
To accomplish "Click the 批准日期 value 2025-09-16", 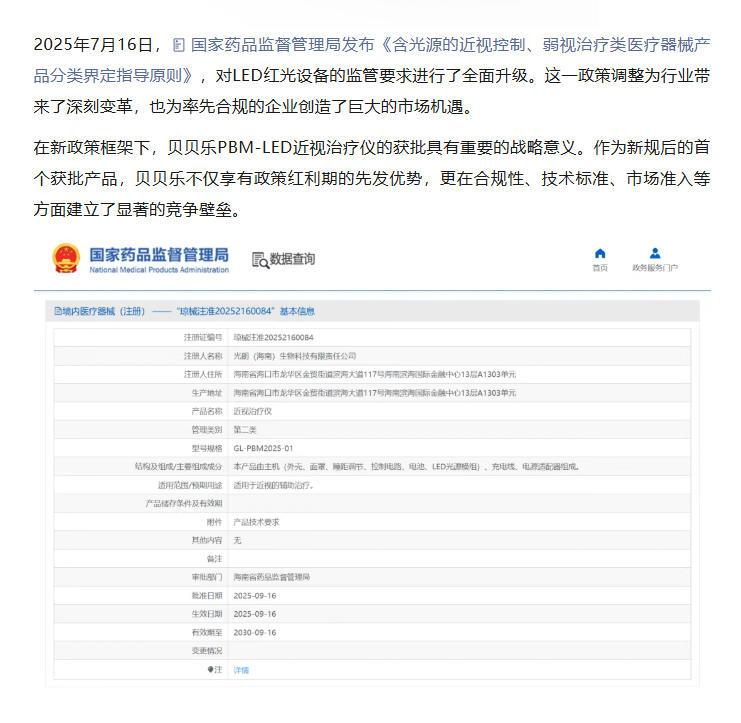I will click(254, 595).
